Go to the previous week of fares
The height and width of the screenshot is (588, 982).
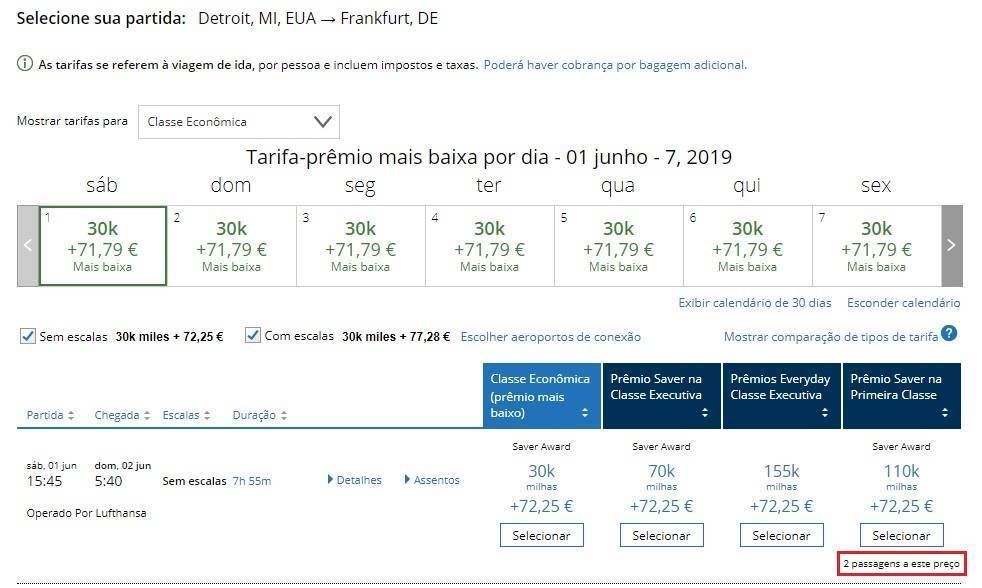point(28,245)
